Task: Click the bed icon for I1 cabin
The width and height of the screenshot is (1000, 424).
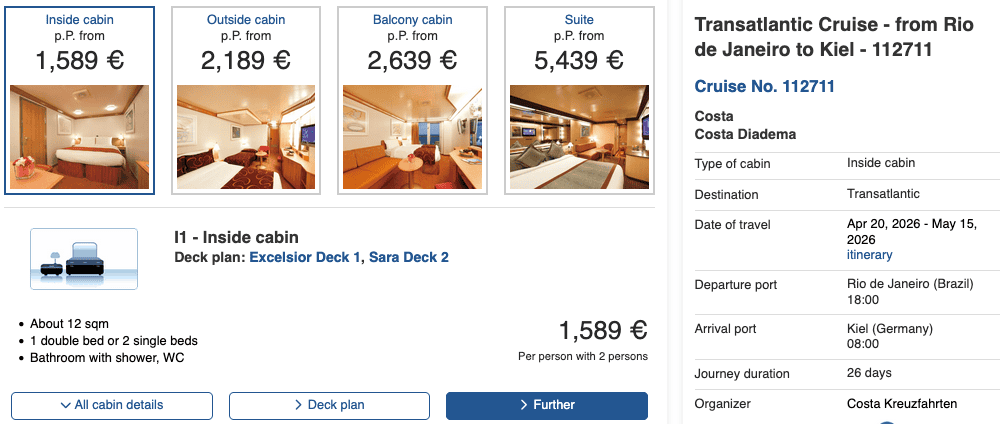Action: 84,259
